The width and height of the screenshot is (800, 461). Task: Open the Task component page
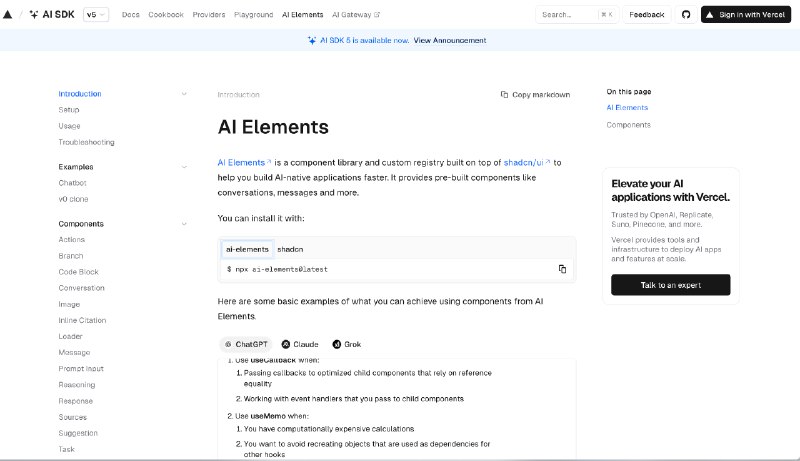coord(66,449)
